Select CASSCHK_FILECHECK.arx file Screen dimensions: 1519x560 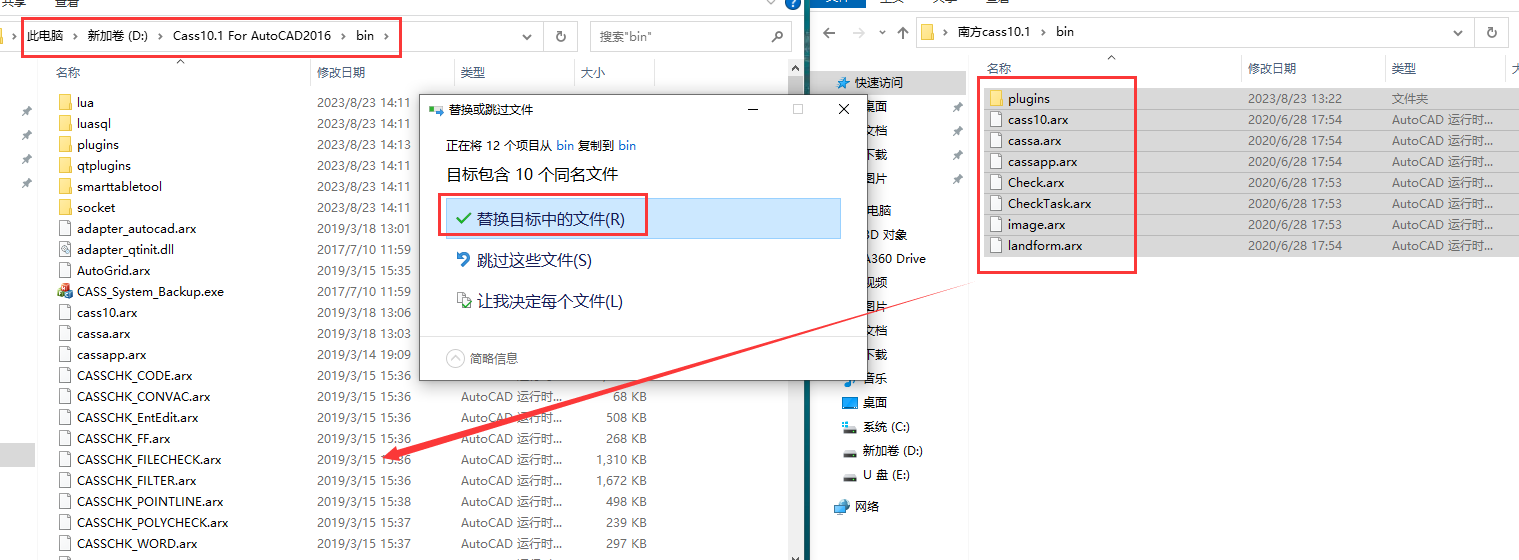[149, 459]
